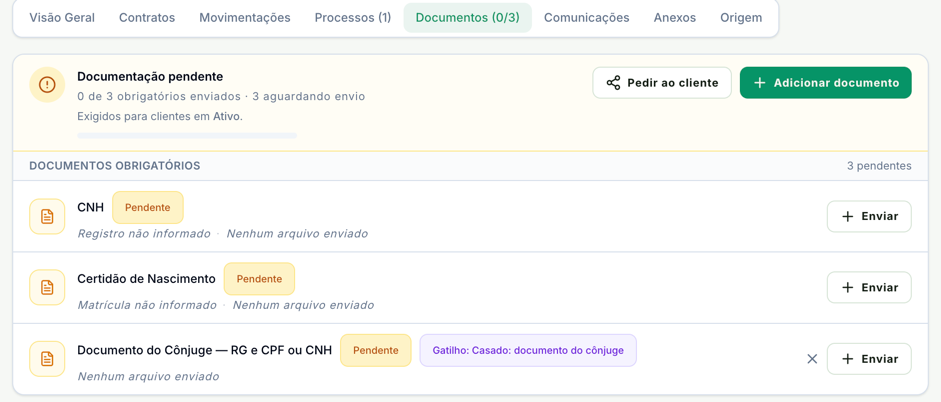Click the Adicionar documento button
941x402 pixels.
point(826,83)
